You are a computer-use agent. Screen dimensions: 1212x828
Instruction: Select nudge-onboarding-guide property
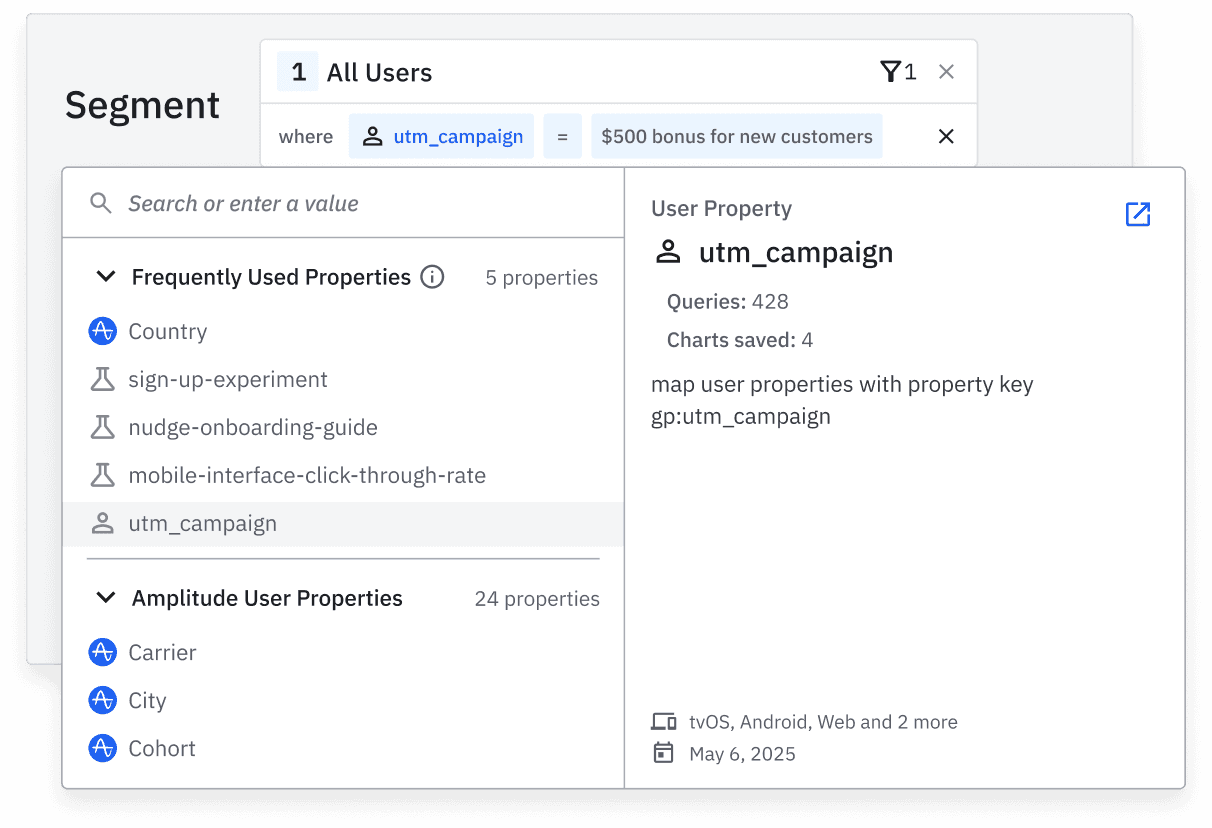click(252, 428)
